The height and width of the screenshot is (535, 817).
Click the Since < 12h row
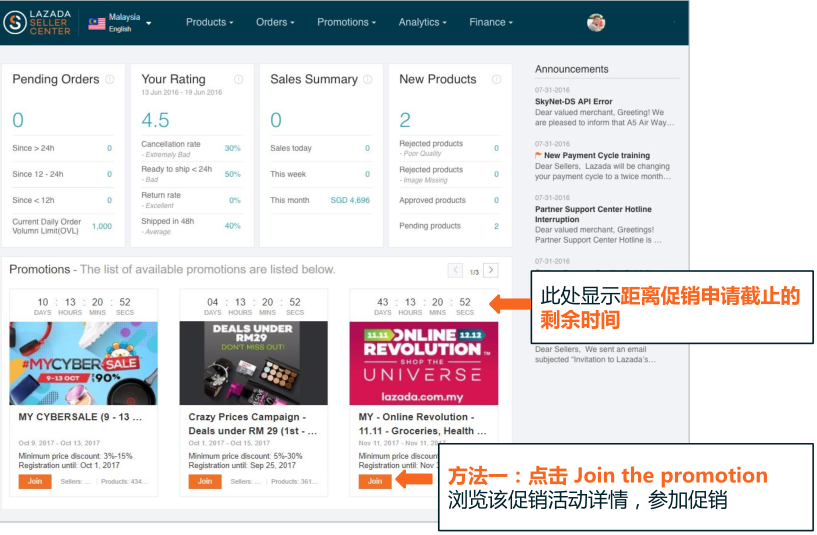[62, 200]
